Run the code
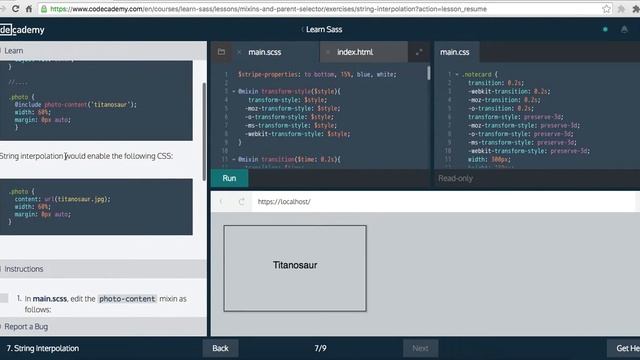640x360 pixels. [229, 178]
